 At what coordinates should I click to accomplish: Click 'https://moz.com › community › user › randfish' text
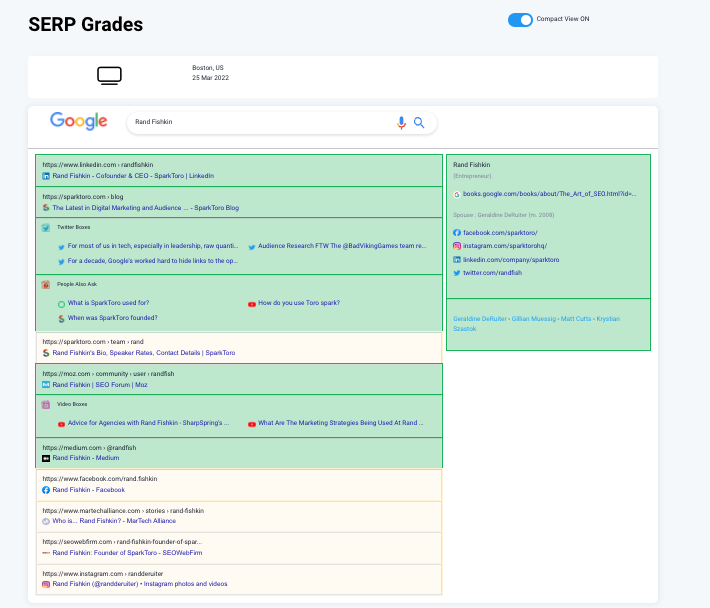[108, 374]
